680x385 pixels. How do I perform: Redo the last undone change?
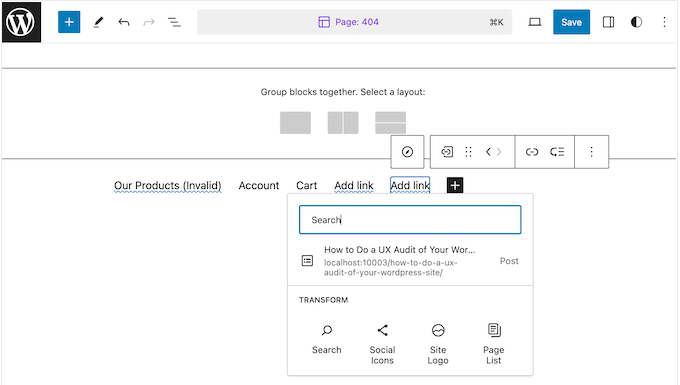point(149,22)
